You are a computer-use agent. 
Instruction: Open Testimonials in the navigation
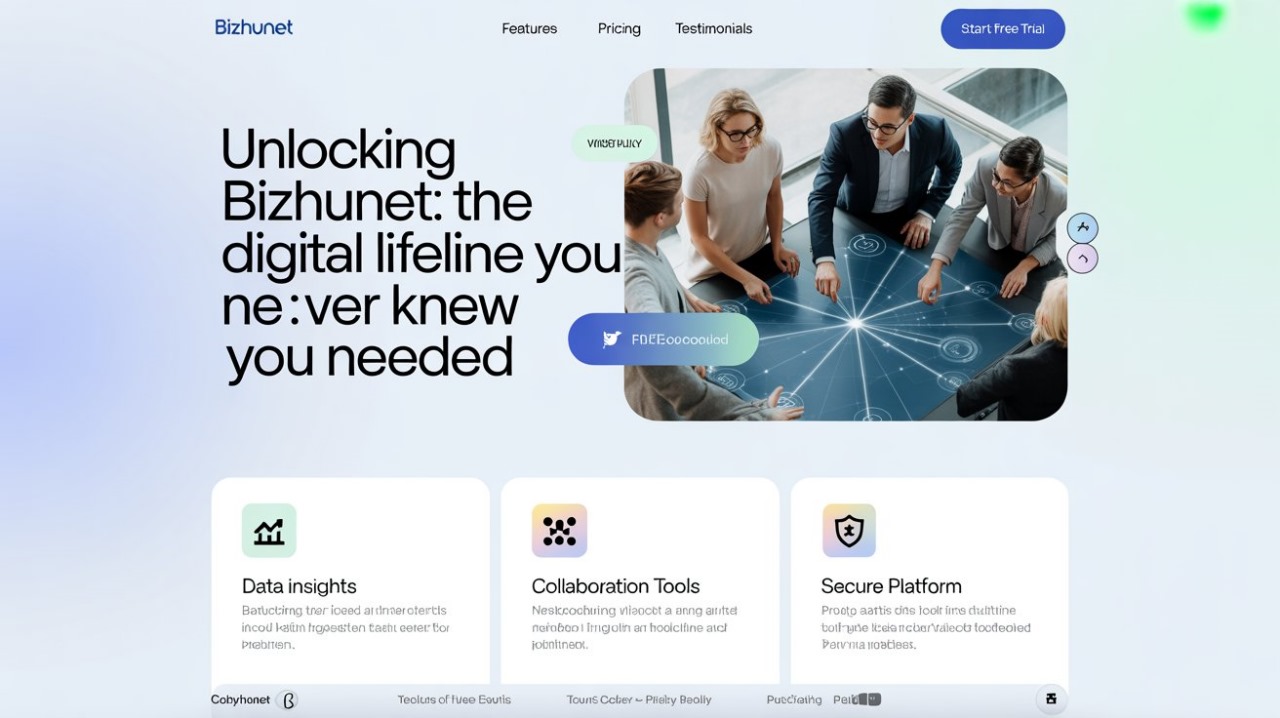[x=713, y=28]
